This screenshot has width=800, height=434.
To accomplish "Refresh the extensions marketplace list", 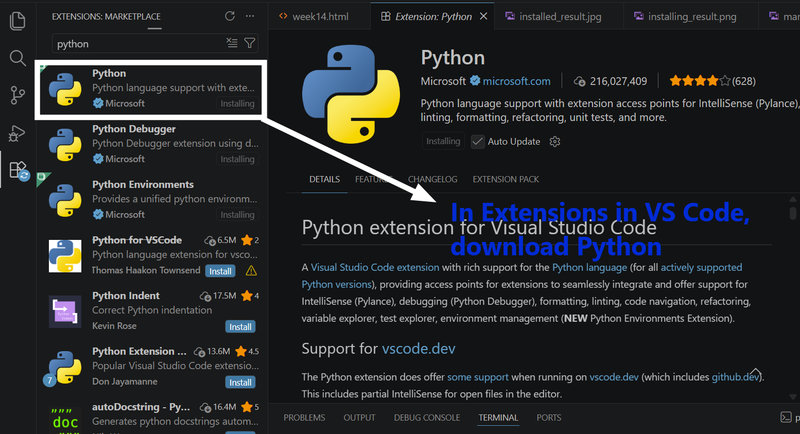I will click(230, 16).
